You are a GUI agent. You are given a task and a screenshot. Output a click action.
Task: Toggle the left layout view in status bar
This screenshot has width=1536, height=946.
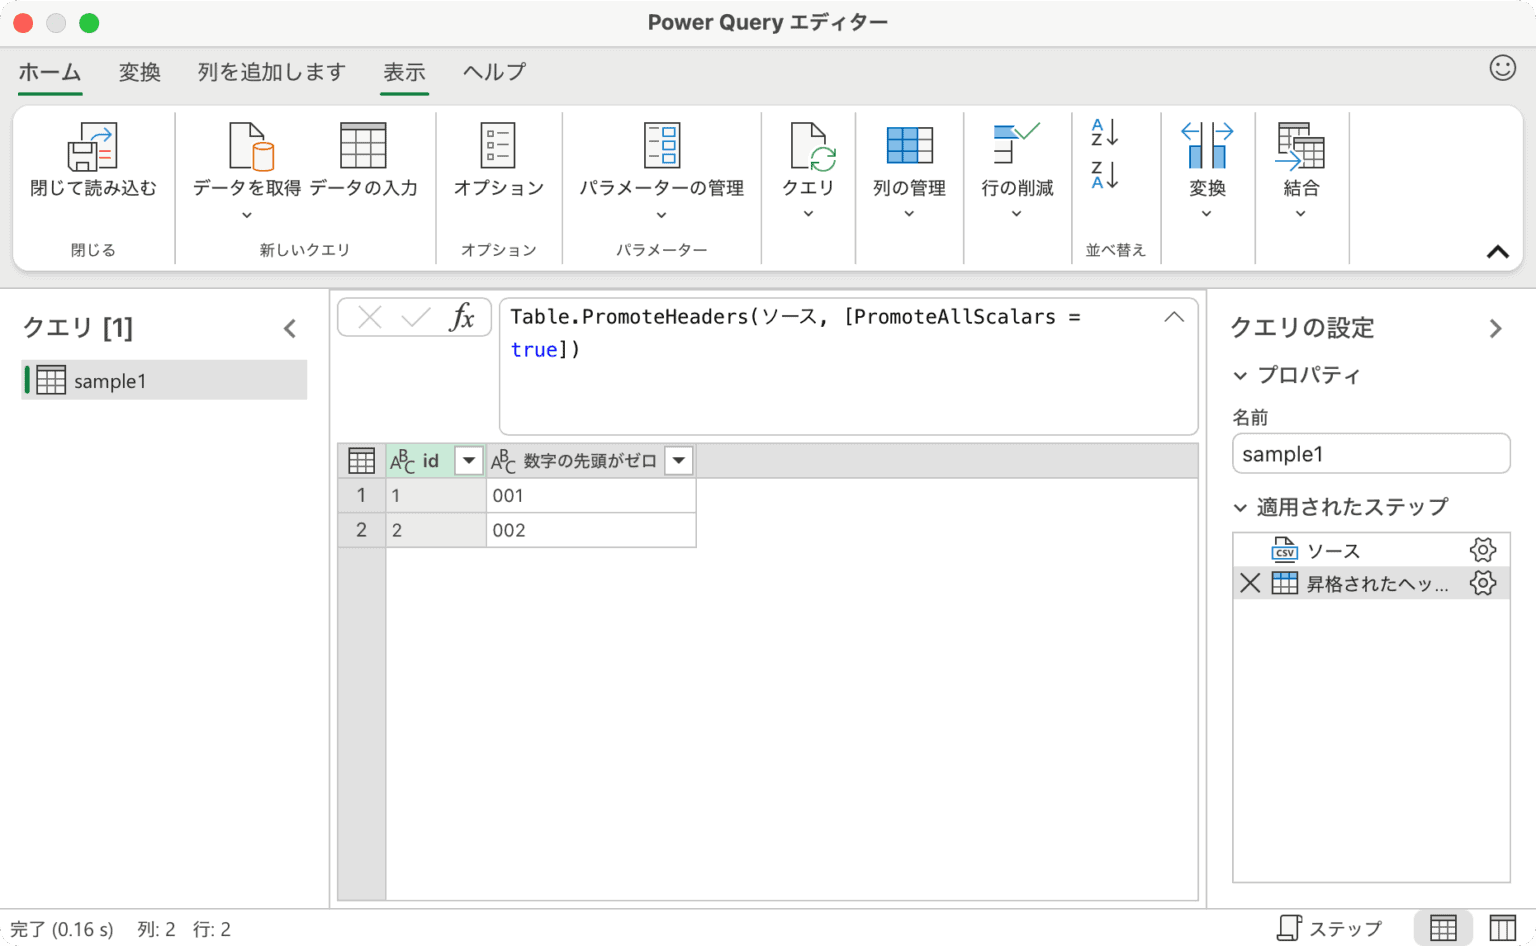pos(1442,926)
